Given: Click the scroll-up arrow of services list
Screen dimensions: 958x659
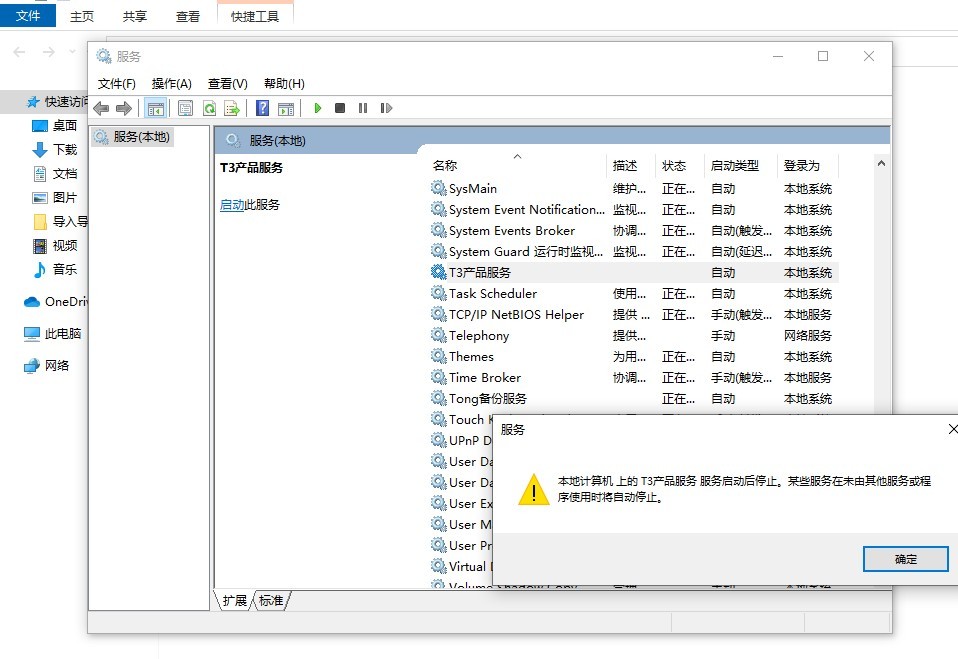Looking at the screenshot, I should 881,164.
